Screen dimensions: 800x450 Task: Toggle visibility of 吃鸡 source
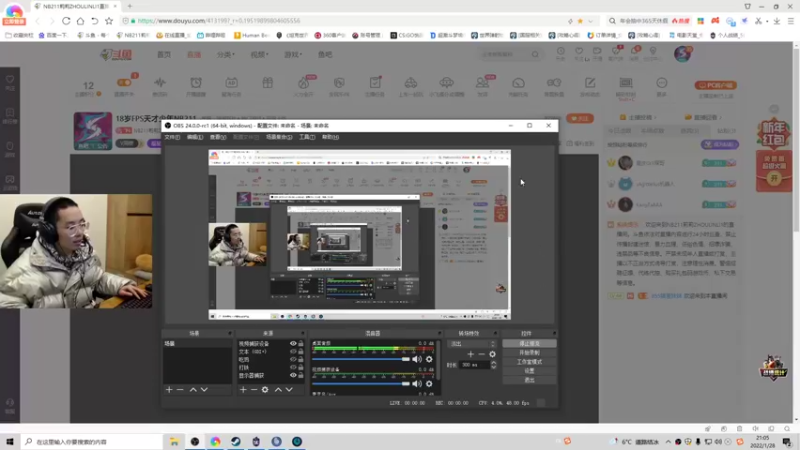[293, 360]
